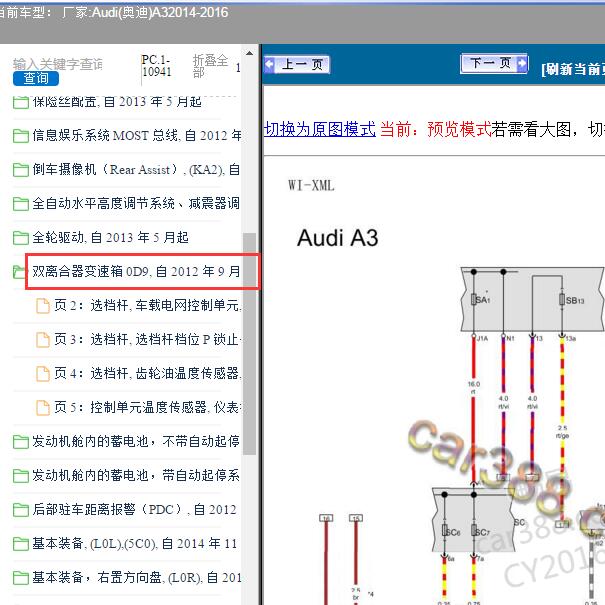The image size is (605, 605).
Task: Click folder icon beside 发动机舱内的蓄电池, 不带自动起停
Action: [x=20, y=441]
